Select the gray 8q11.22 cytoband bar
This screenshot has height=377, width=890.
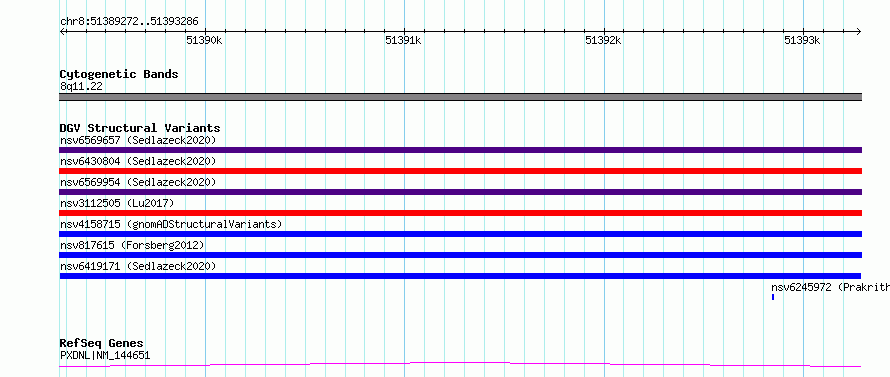(x=461, y=97)
